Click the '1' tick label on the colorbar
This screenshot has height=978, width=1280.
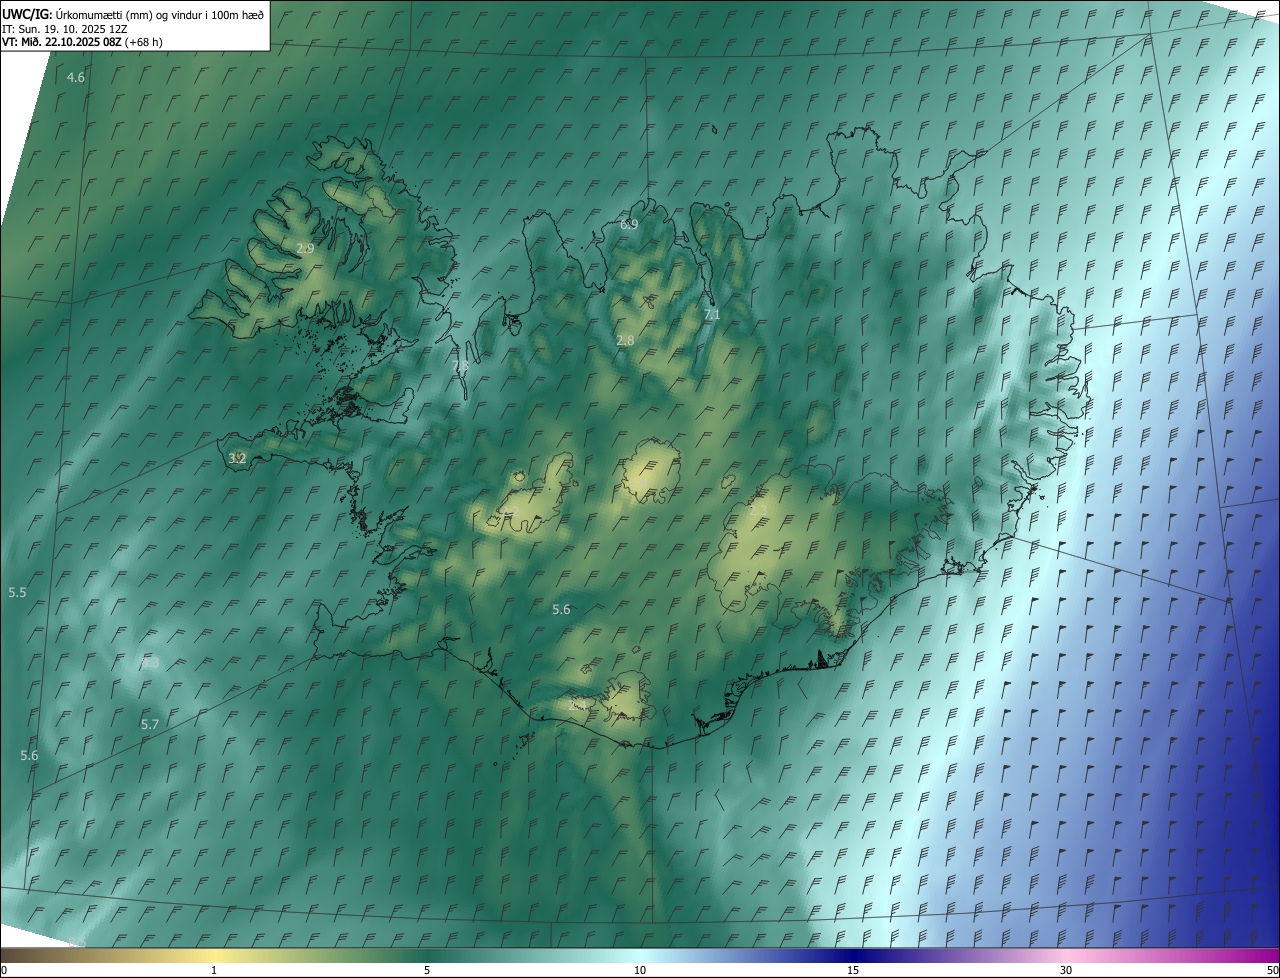(x=214, y=970)
